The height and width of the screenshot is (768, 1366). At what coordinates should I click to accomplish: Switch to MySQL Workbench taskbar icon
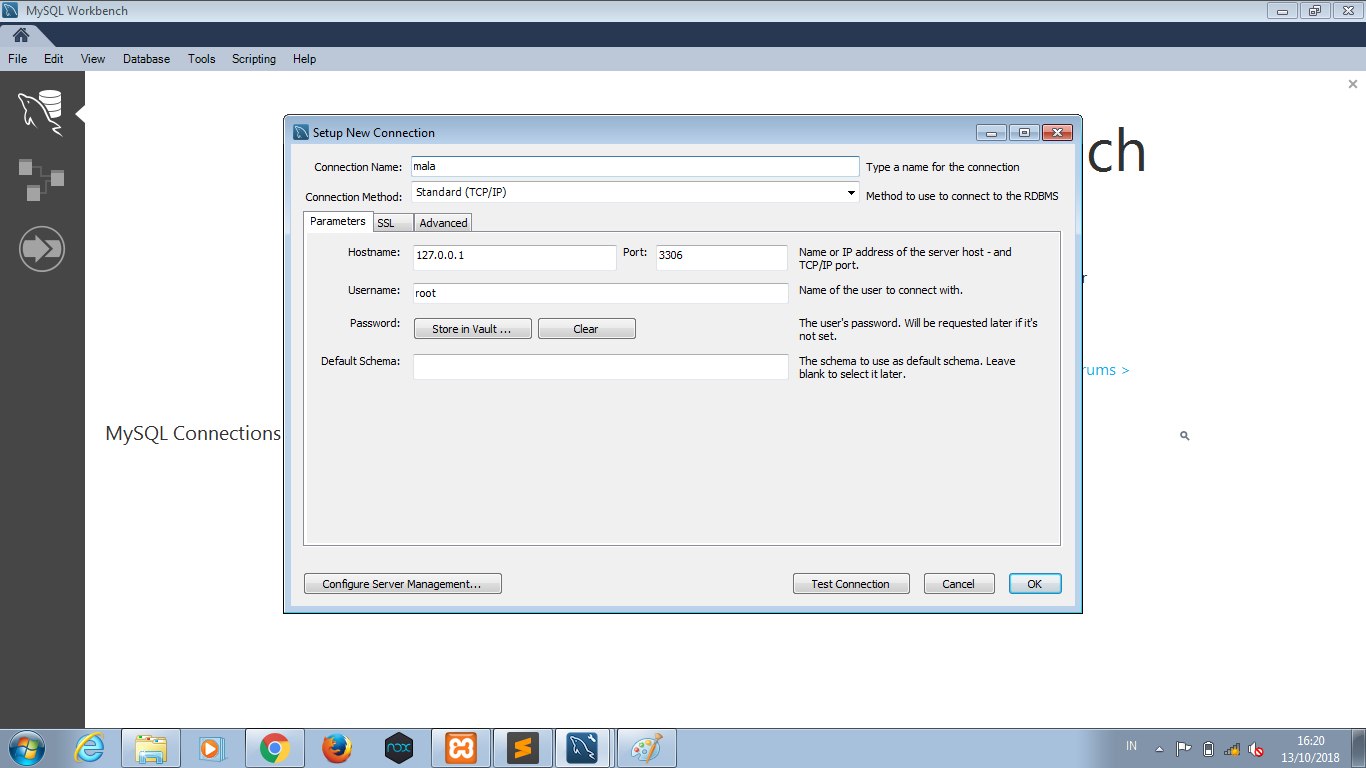click(x=583, y=748)
